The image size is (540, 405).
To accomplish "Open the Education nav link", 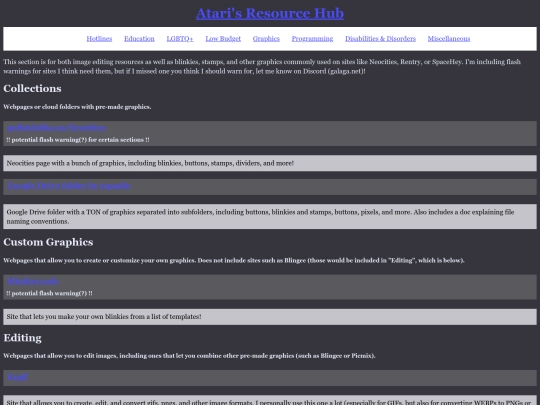I will point(139,39).
